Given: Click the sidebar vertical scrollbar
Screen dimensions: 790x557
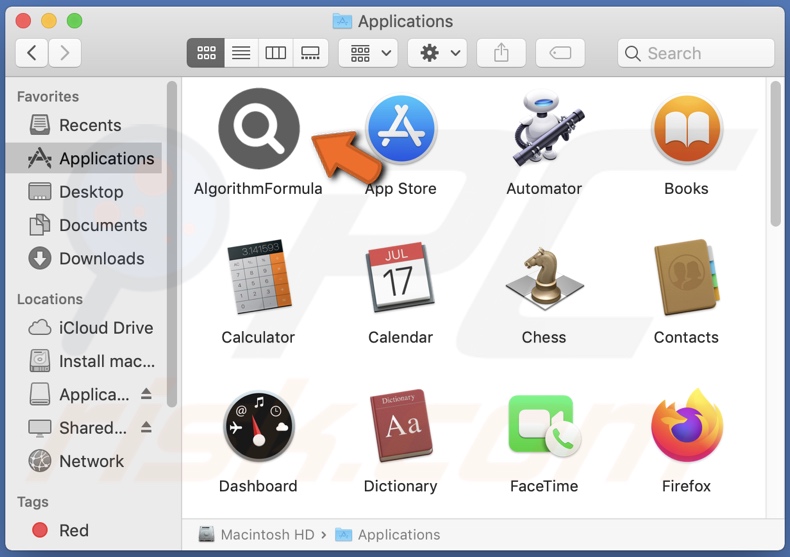Looking at the screenshot, I should pyautogui.click(x=172, y=244).
